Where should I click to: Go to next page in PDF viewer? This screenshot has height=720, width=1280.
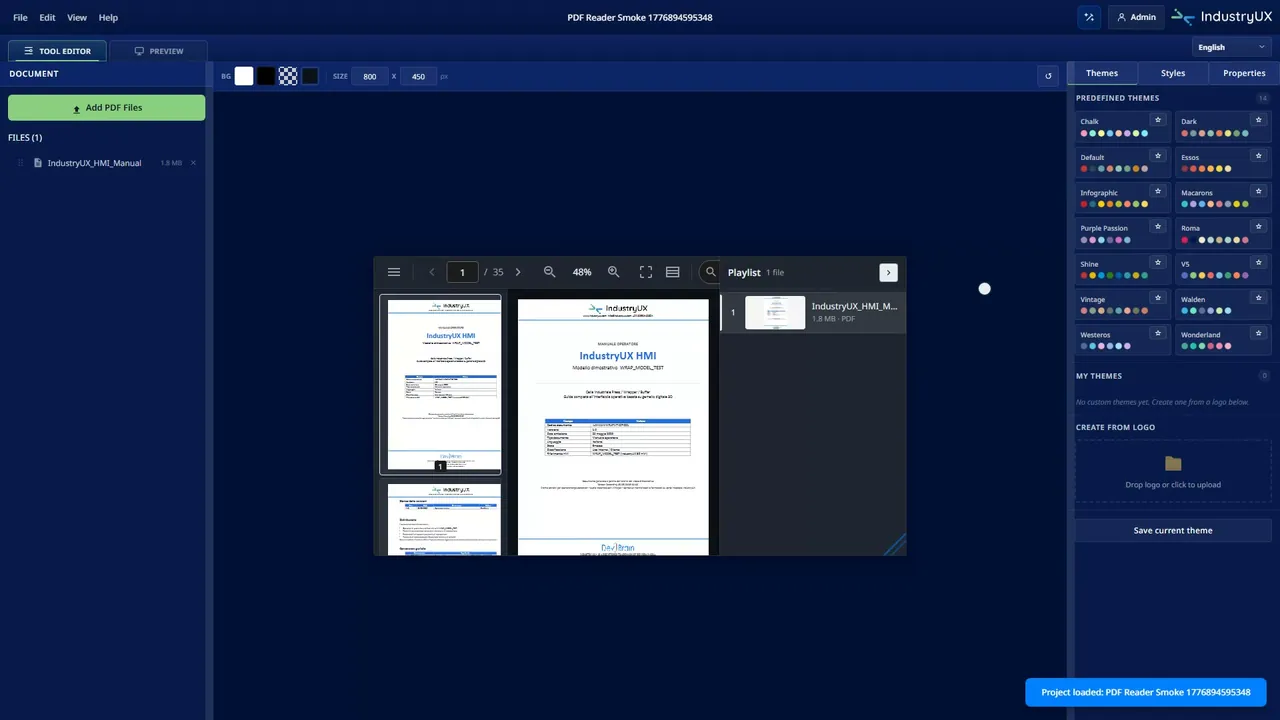tap(517, 272)
